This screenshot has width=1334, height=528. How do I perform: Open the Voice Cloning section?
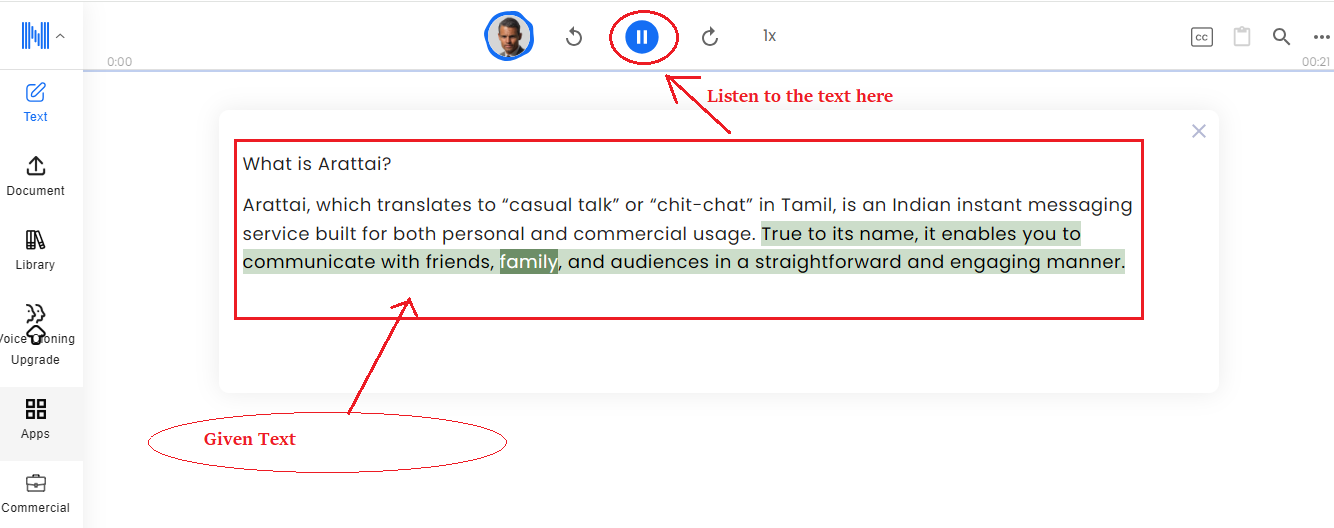[x=36, y=324]
